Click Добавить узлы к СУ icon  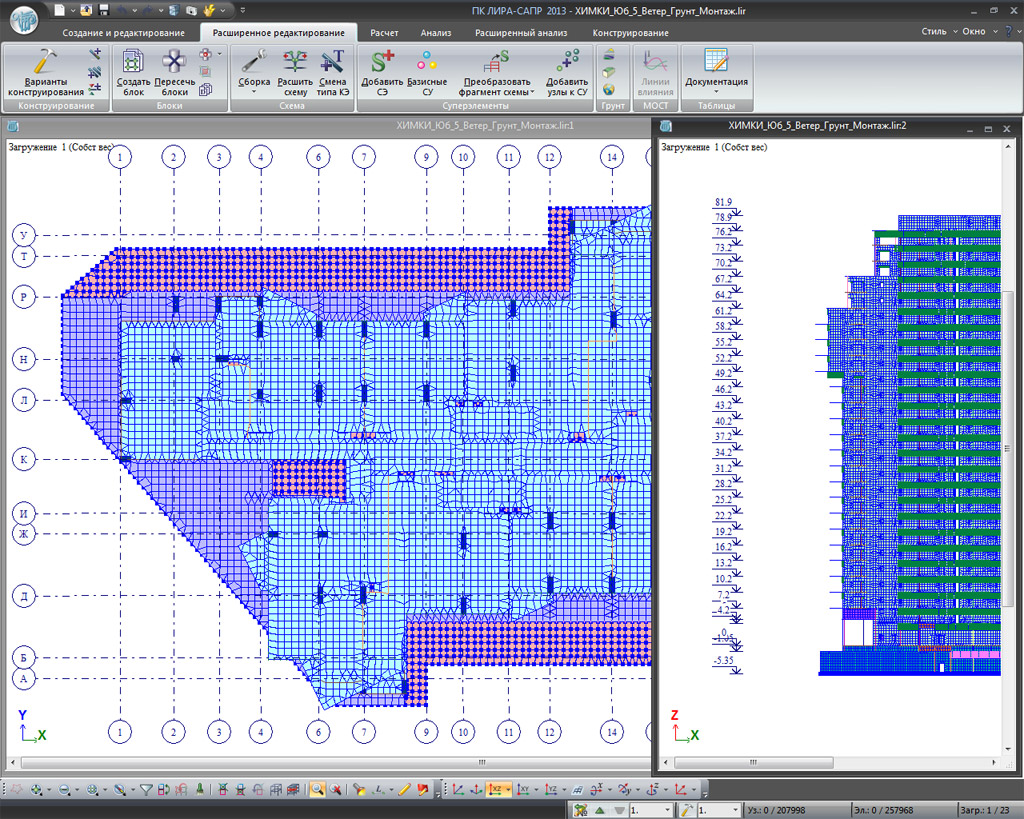click(x=567, y=62)
